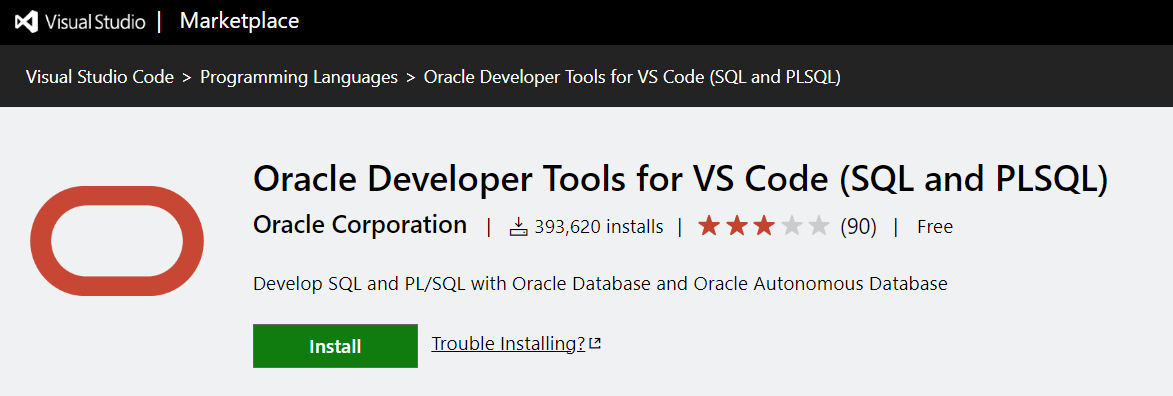Click the first rating star
The width and height of the screenshot is (1173, 396).
point(709,226)
